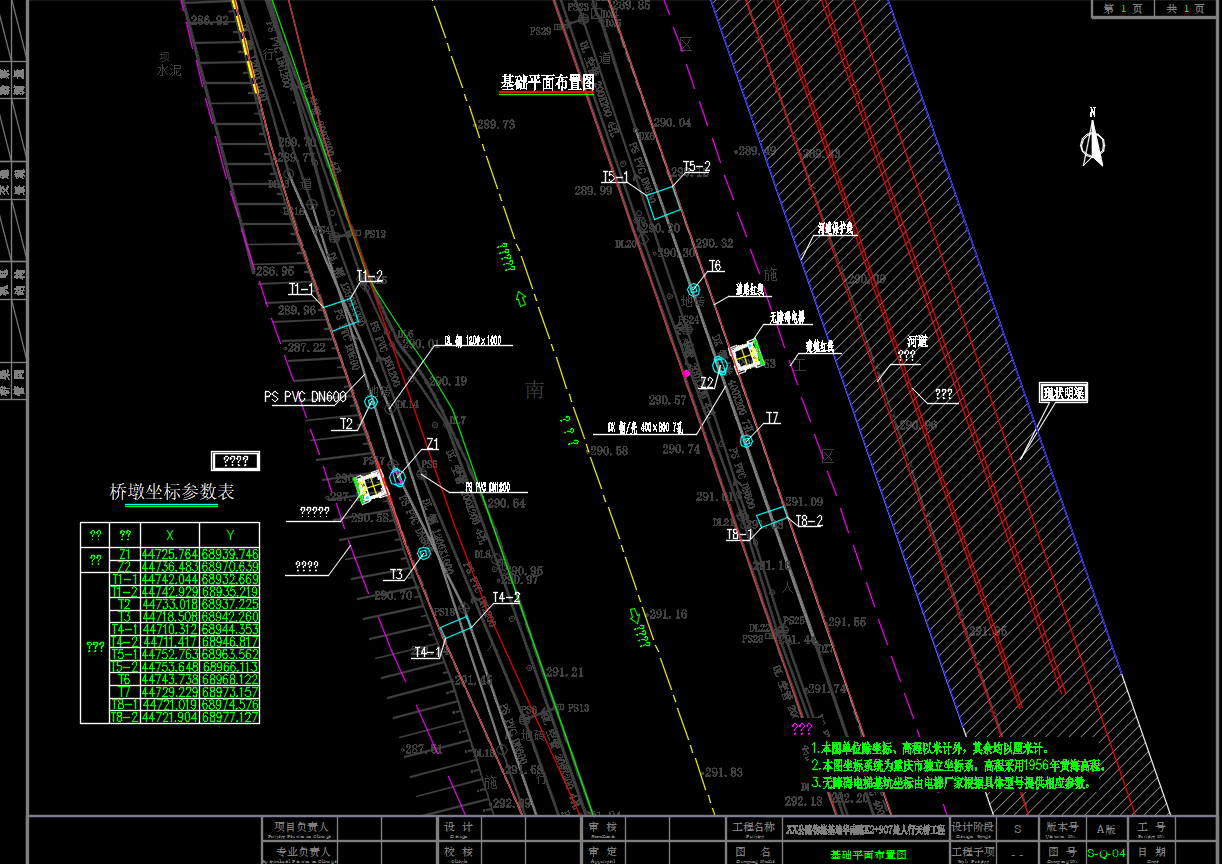Select the first green note line

[930, 748]
